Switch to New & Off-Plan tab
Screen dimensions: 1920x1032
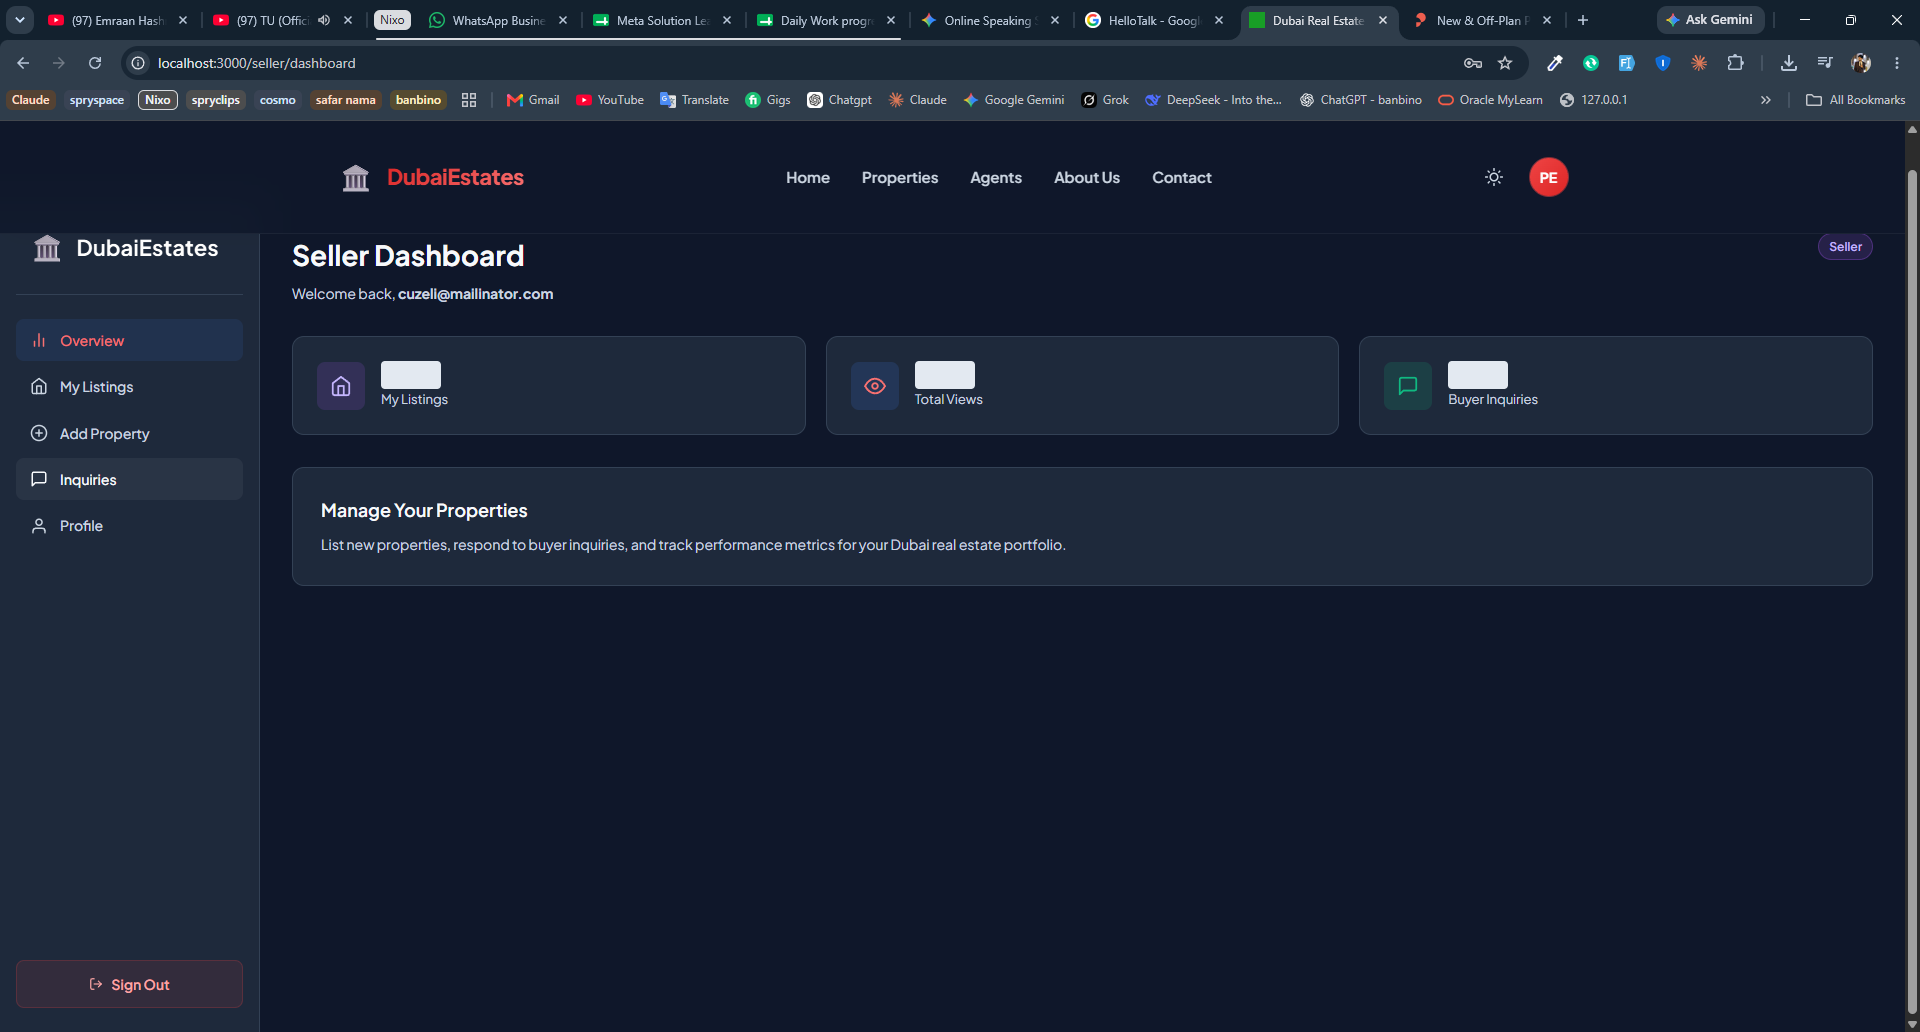tap(1482, 20)
